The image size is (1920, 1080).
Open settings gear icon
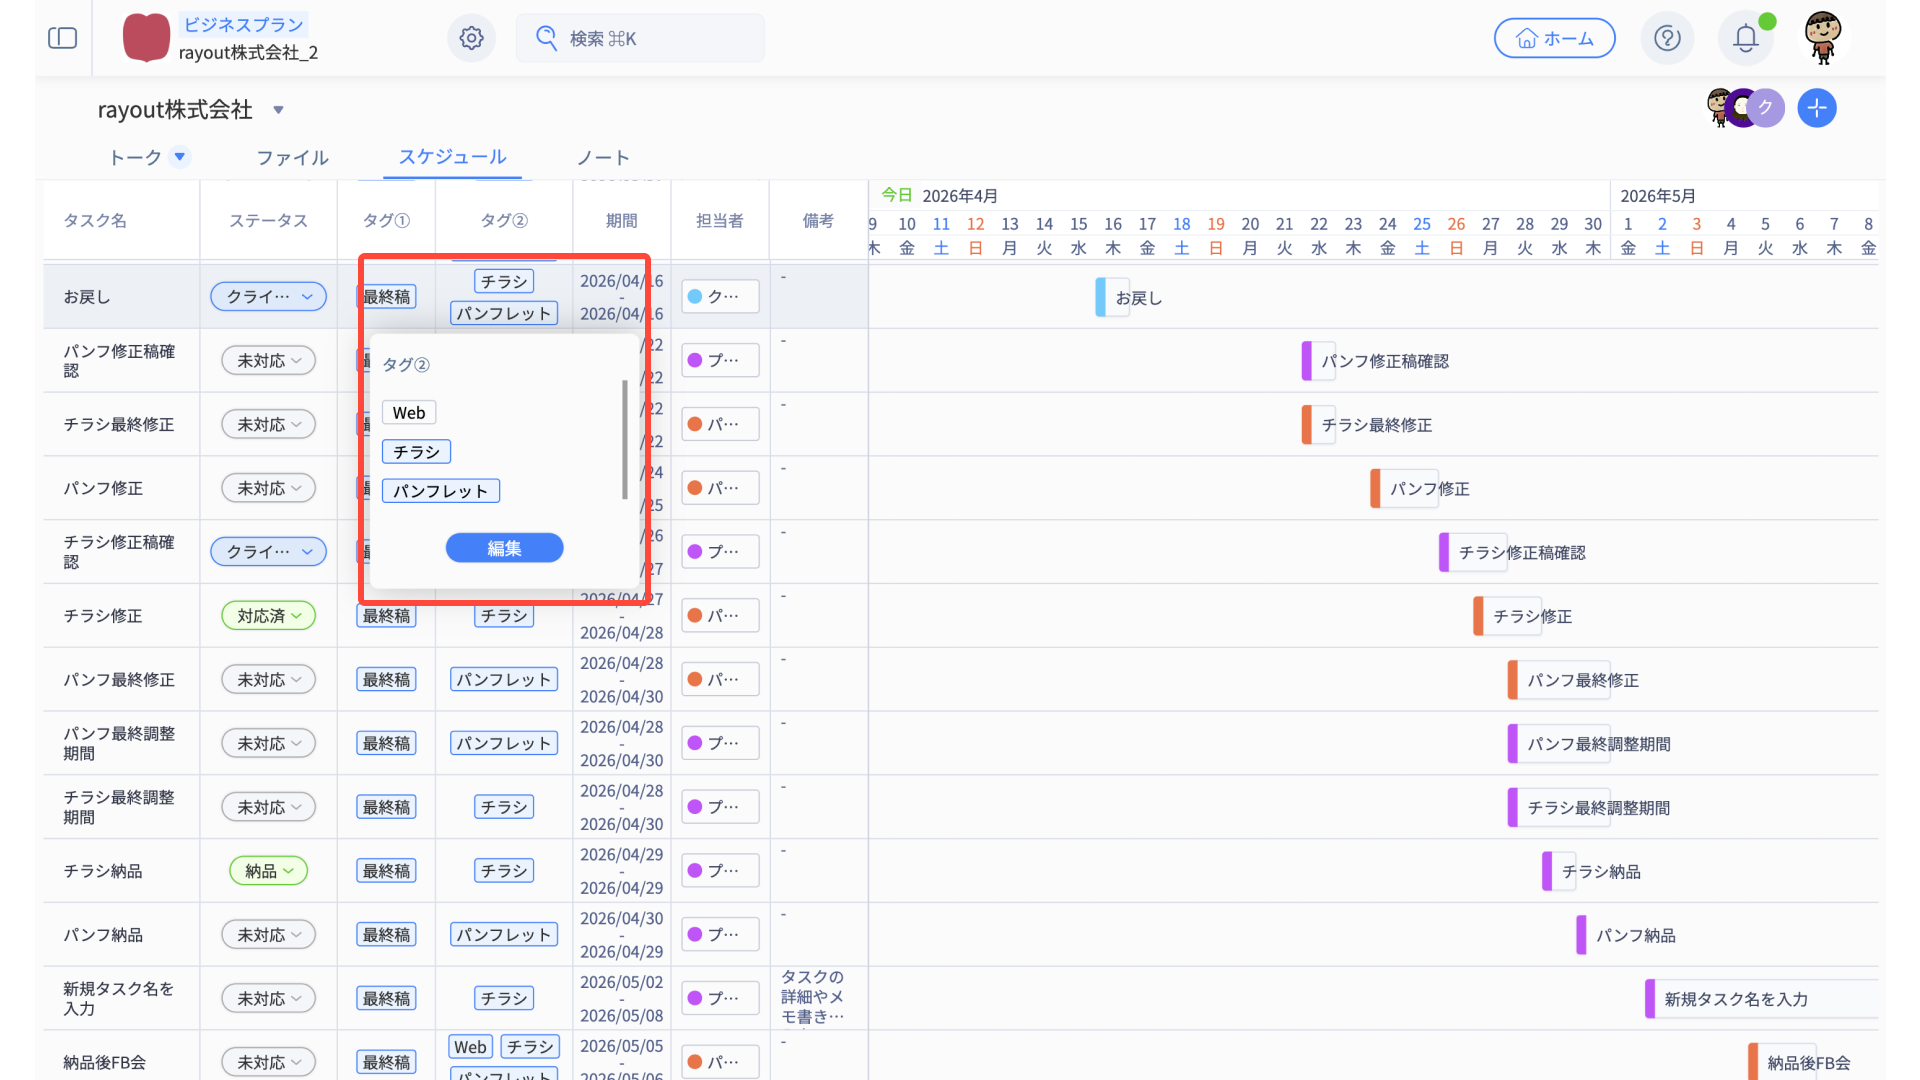(471, 38)
